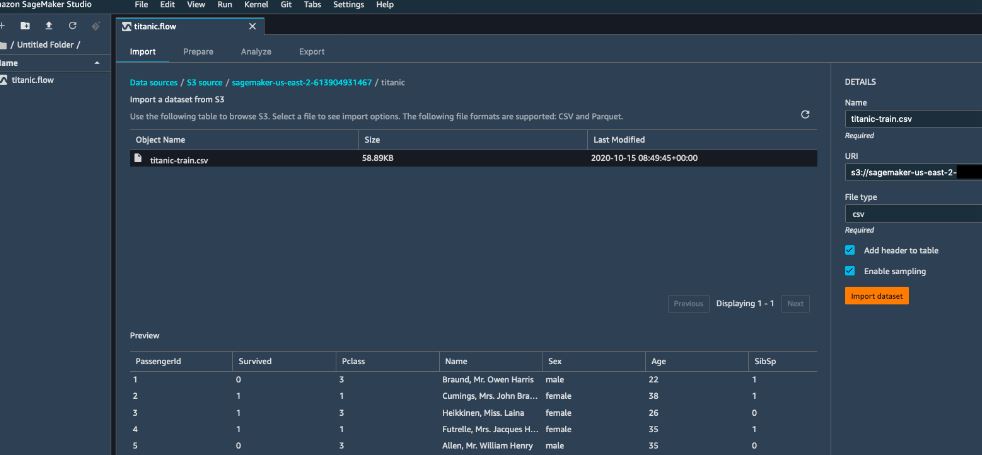Click the Cumings, Mrs. John name cell
Screen dimensions: 982x455
(x=490, y=396)
